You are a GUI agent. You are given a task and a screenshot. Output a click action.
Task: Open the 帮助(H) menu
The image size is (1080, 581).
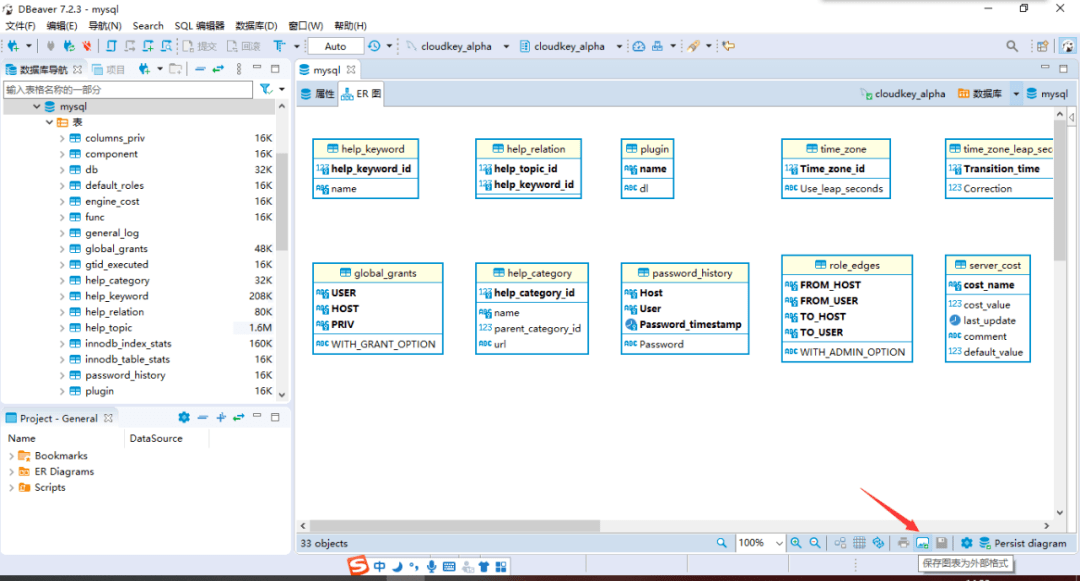(x=351, y=25)
